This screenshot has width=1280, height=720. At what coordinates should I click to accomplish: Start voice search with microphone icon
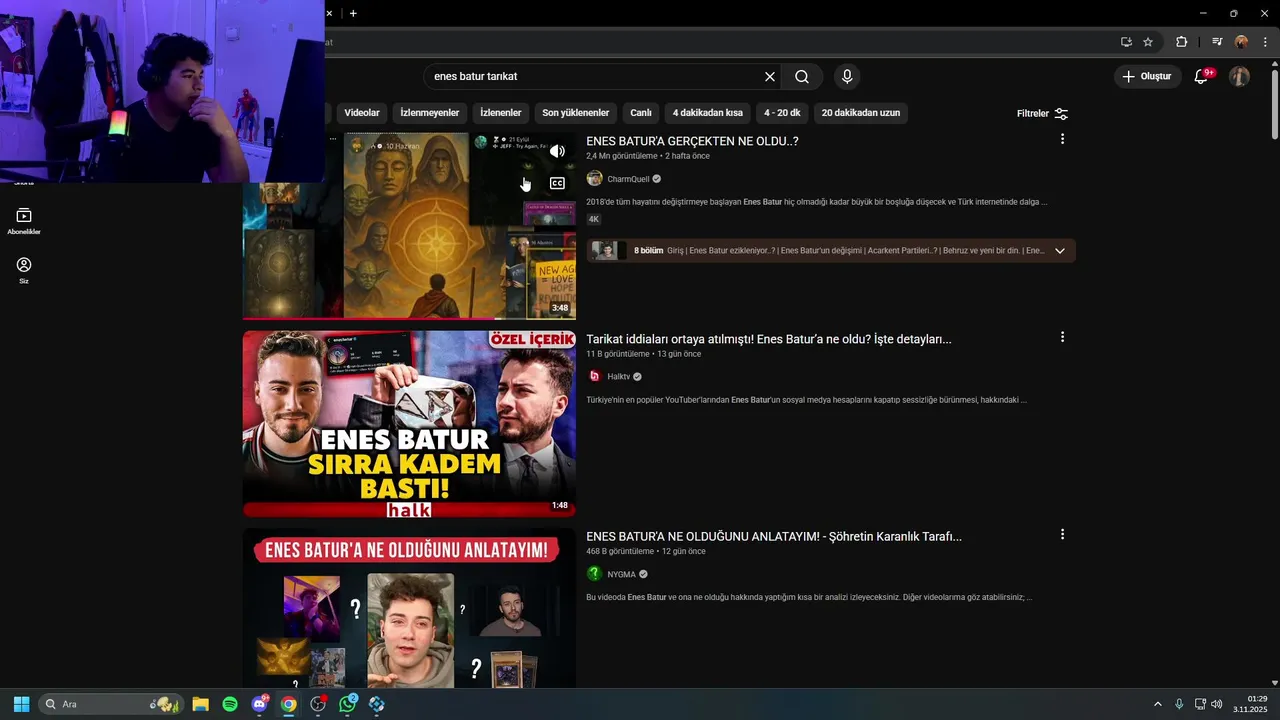pos(847,77)
